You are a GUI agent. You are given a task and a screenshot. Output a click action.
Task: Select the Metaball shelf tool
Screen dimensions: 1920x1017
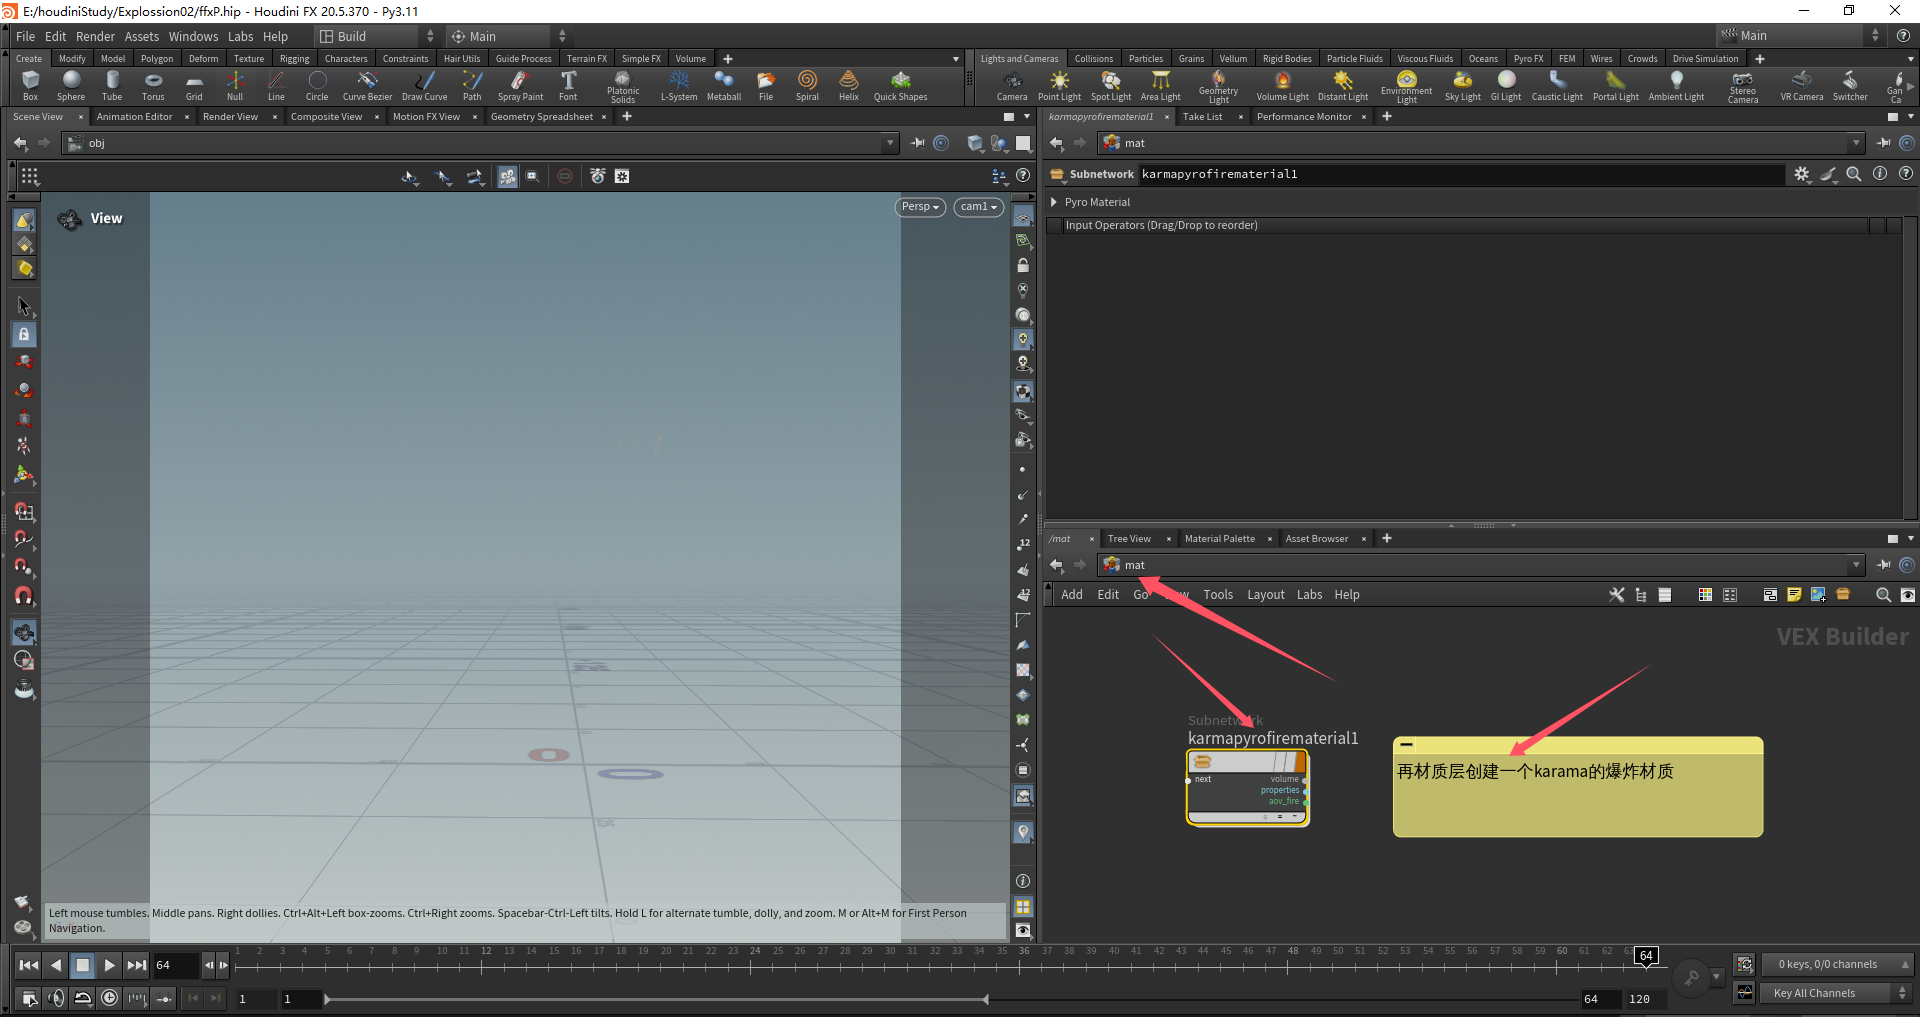pos(724,86)
